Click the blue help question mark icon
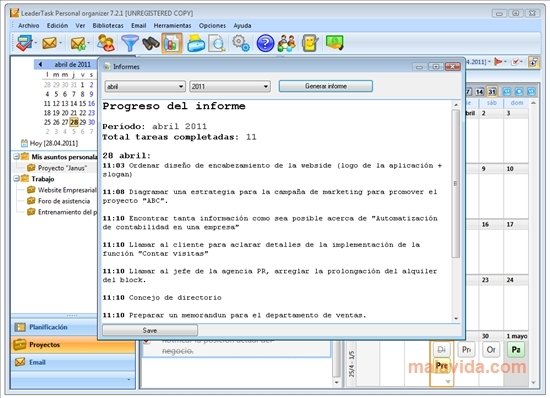Viewport: 550px width, 398px height. (265, 43)
